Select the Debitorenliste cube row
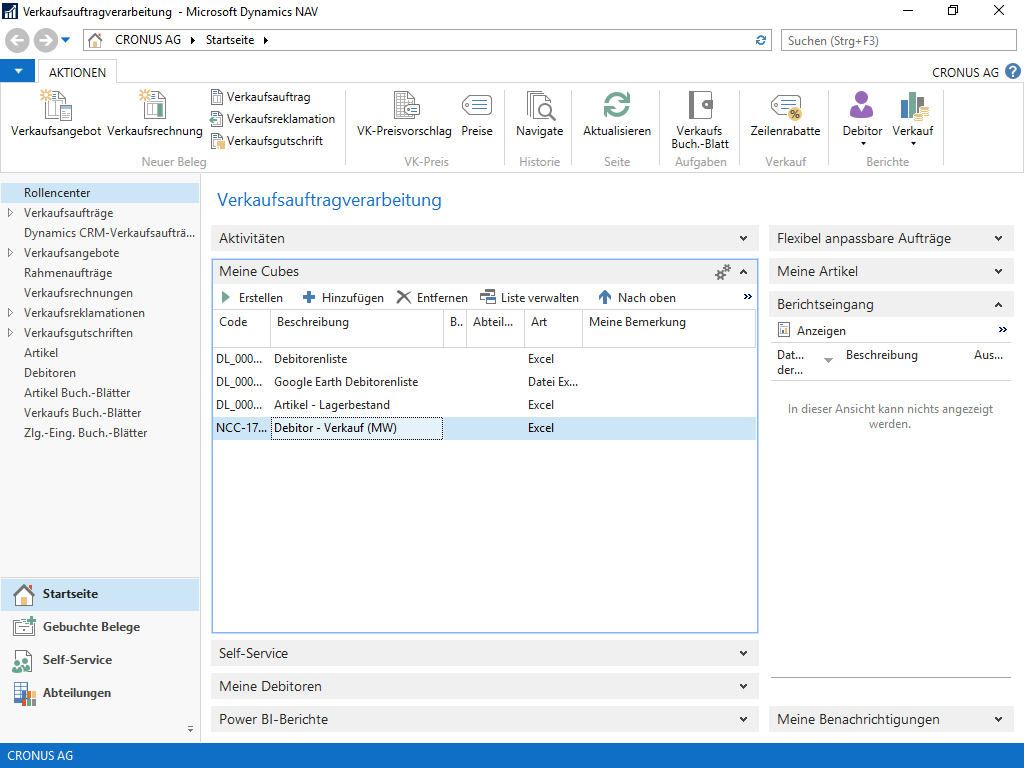This screenshot has width=1024, height=768. (485, 359)
